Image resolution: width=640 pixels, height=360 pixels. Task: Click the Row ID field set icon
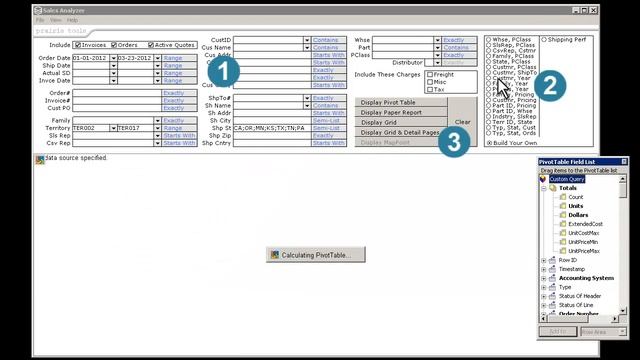pyautogui.click(x=552, y=260)
